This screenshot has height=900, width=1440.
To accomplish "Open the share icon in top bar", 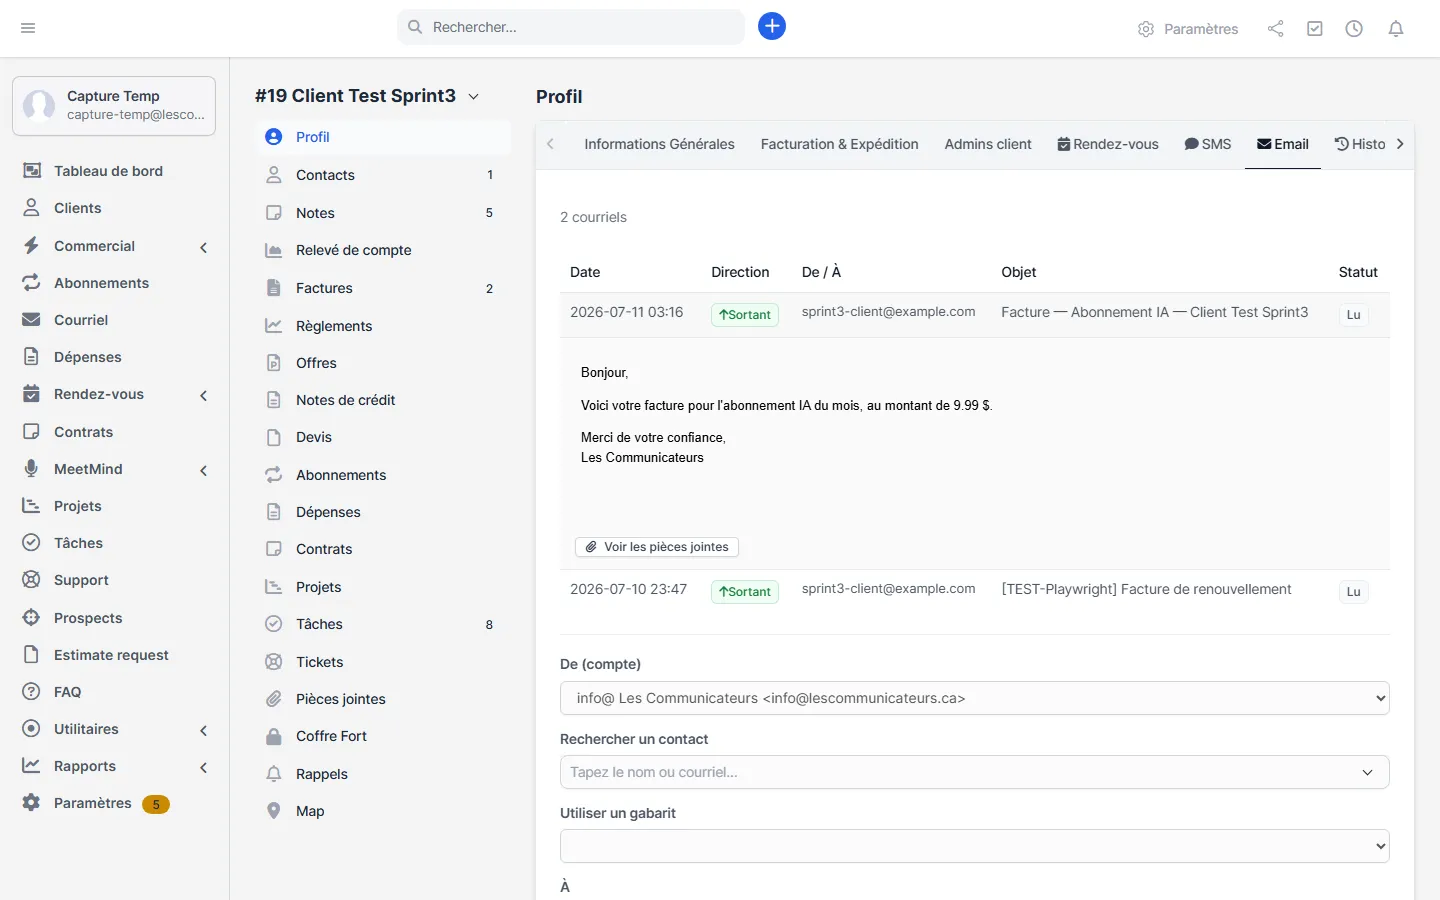I will pyautogui.click(x=1275, y=29).
